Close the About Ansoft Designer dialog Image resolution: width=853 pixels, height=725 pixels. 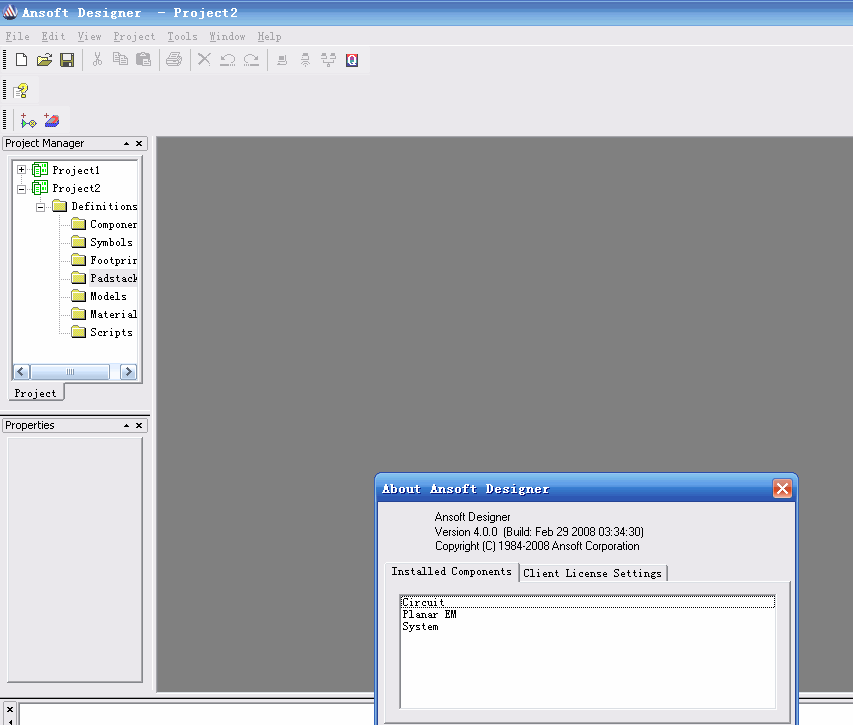[x=782, y=488]
